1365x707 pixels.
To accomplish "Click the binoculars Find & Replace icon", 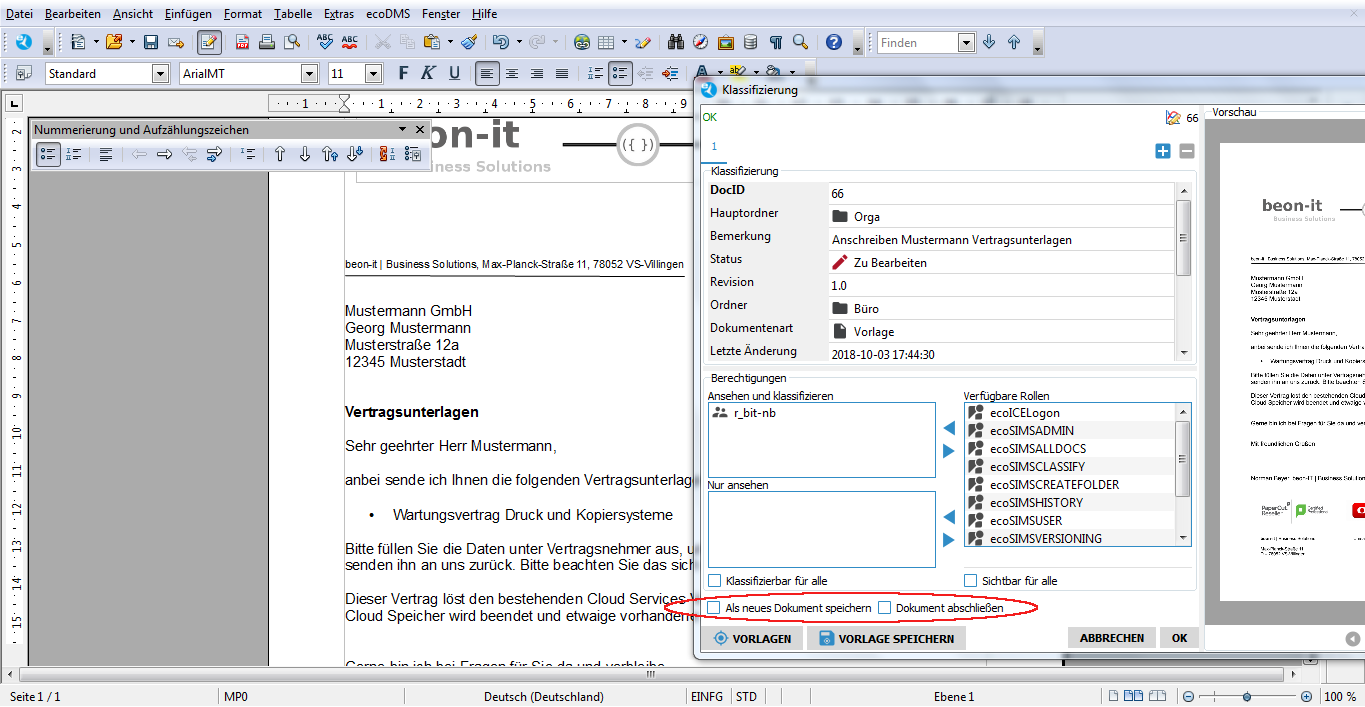I will click(675, 42).
